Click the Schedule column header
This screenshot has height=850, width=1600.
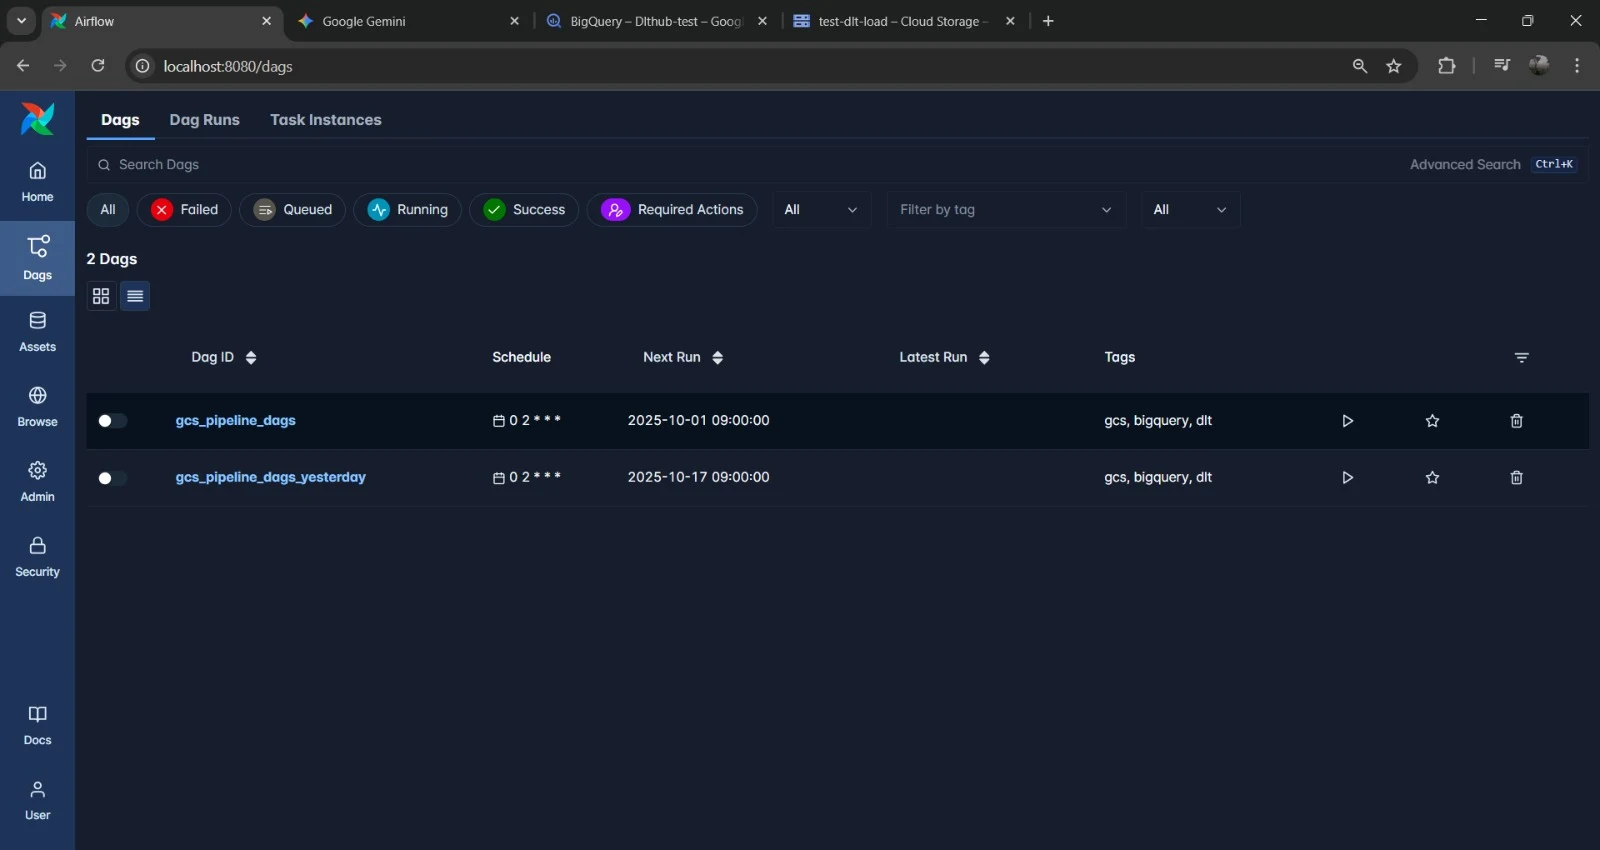[x=521, y=357]
